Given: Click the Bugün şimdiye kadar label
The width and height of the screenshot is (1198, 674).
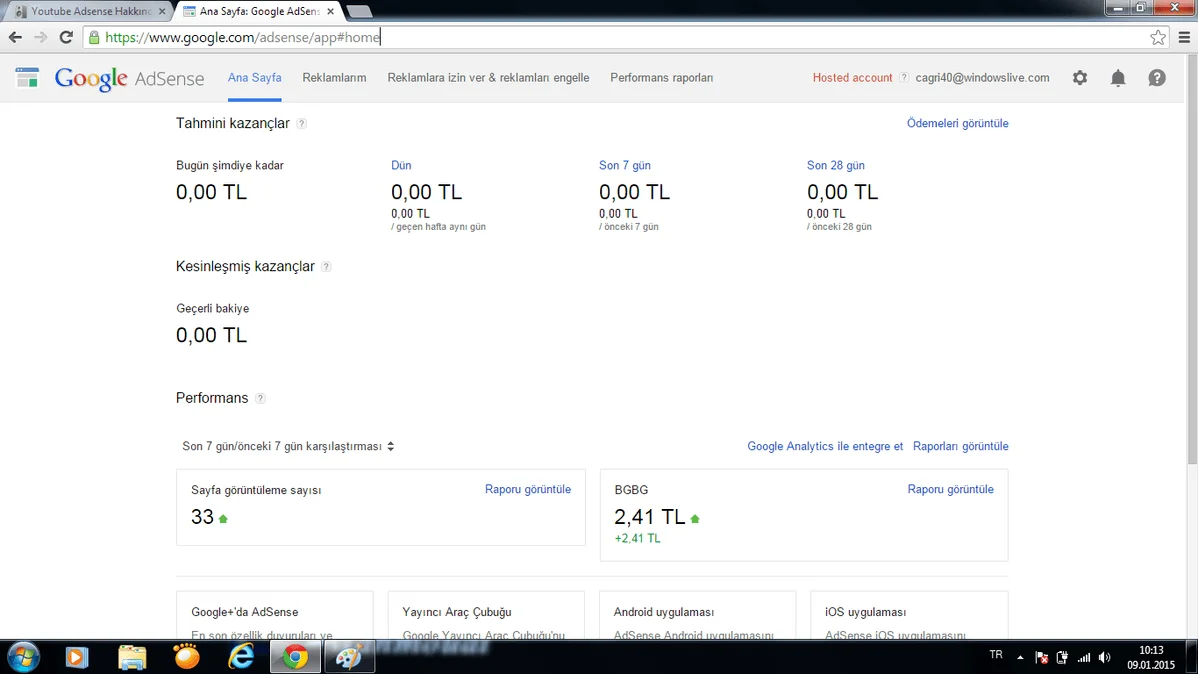Looking at the screenshot, I should pos(230,165).
